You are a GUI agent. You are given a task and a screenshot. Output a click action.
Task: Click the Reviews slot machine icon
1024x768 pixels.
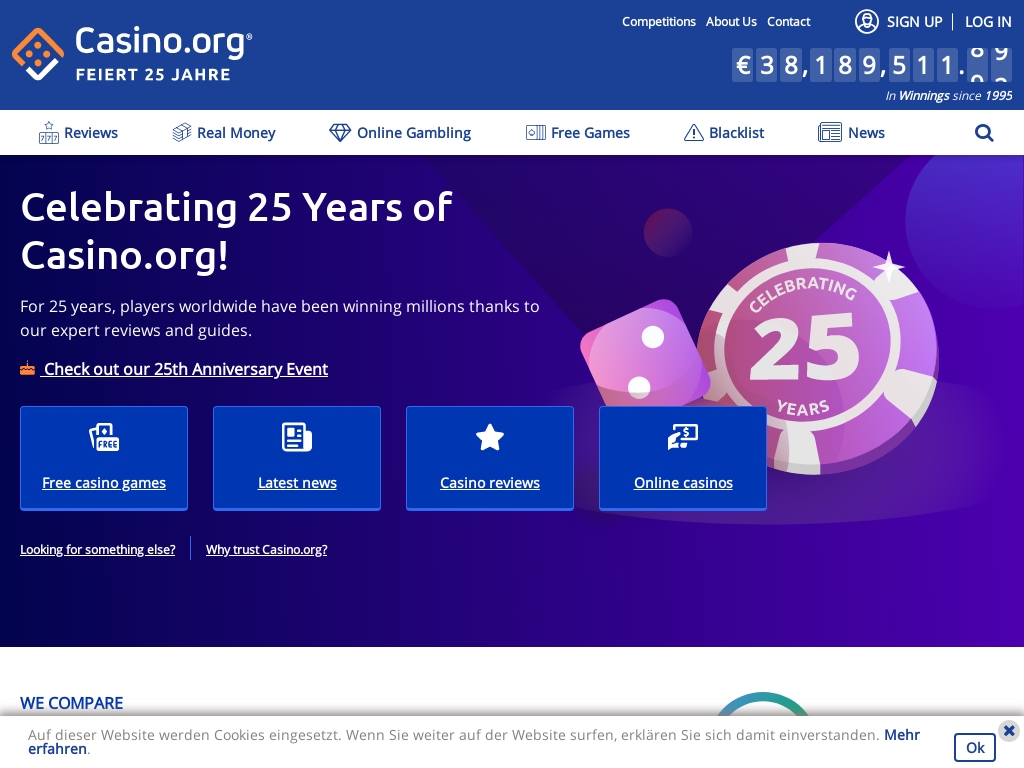49,133
